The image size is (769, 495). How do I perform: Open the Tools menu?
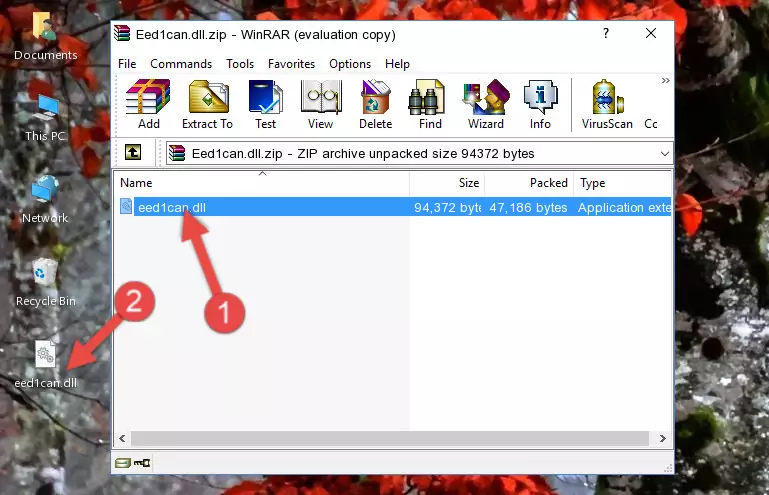[x=240, y=64]
